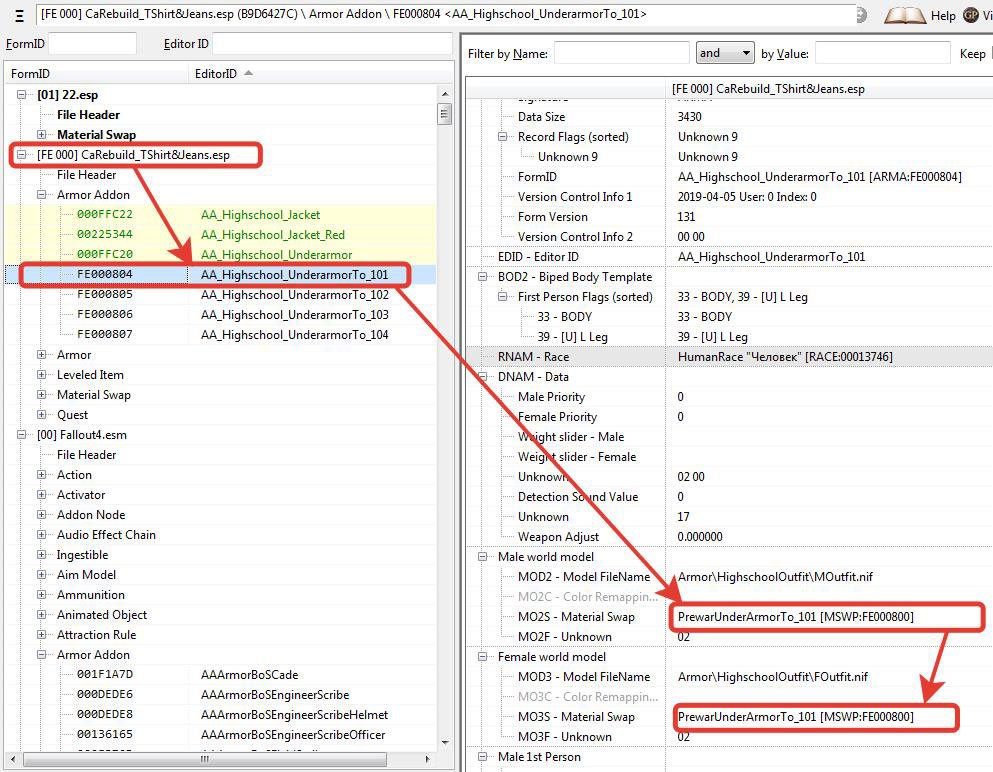Open the hamburger main menu icon

click(20, 15)
